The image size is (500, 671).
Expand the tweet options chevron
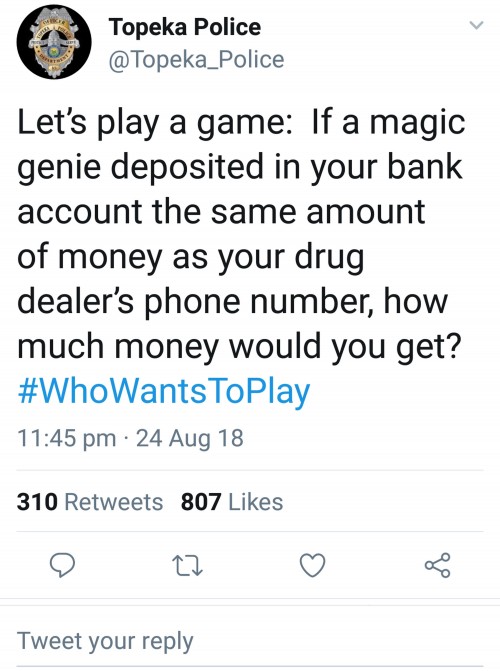[x=476, y=25]
